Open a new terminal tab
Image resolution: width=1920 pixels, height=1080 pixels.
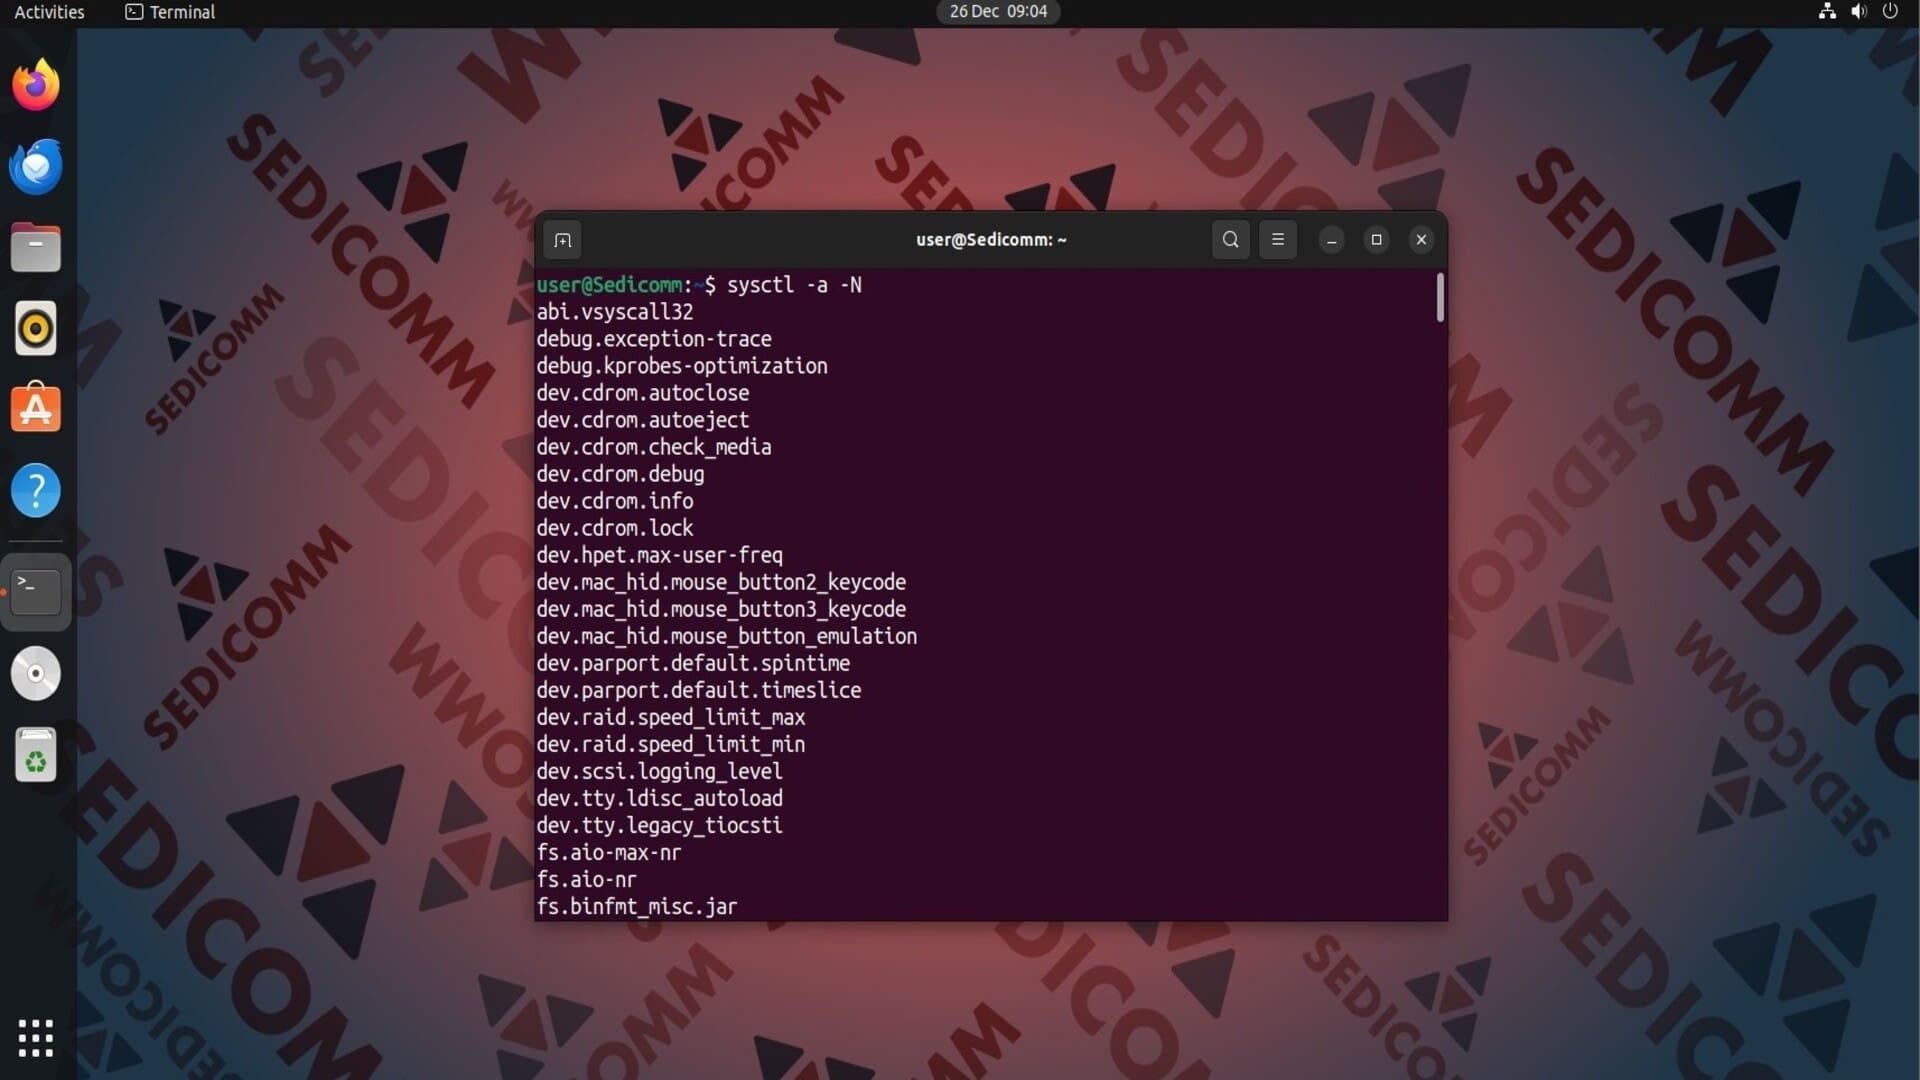(563, 240)
